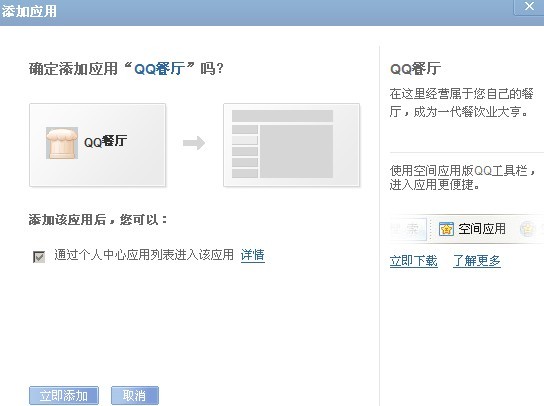The width and height of the screenshot is (544, 406).
Task: Click large content area in layout preview
Action: (x=296, y=151)
